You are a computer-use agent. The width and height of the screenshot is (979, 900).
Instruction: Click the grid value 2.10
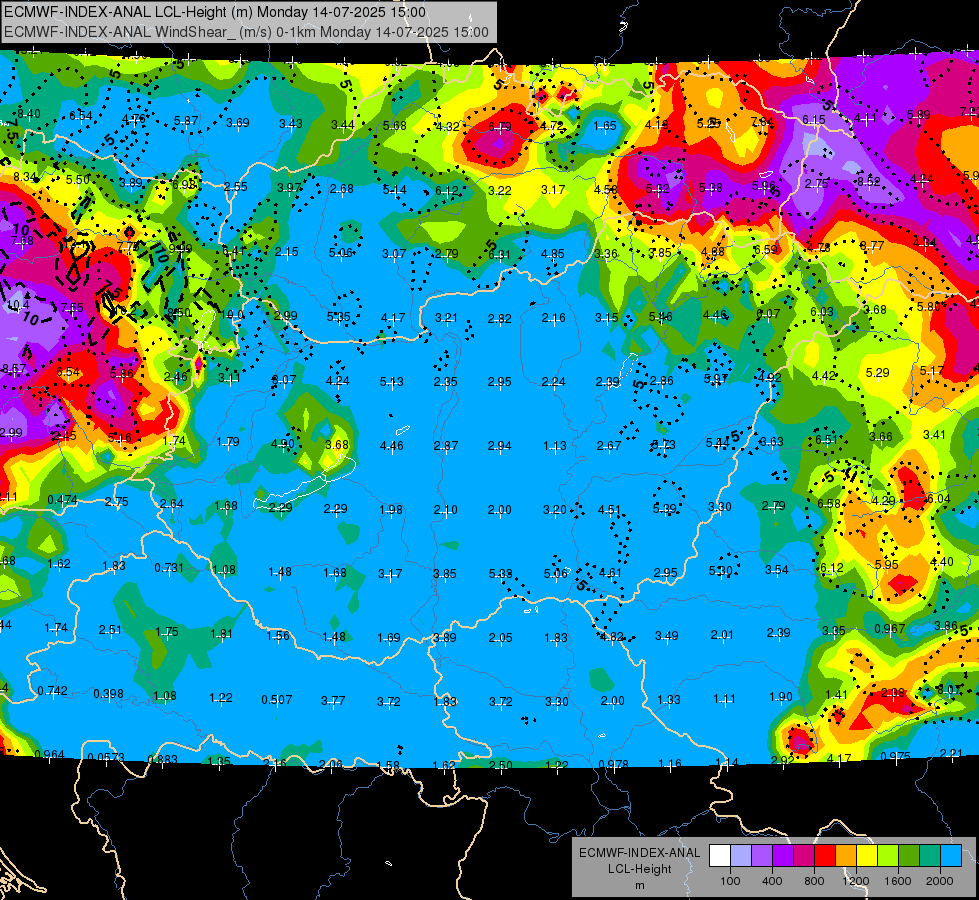[x=445, y=510]
